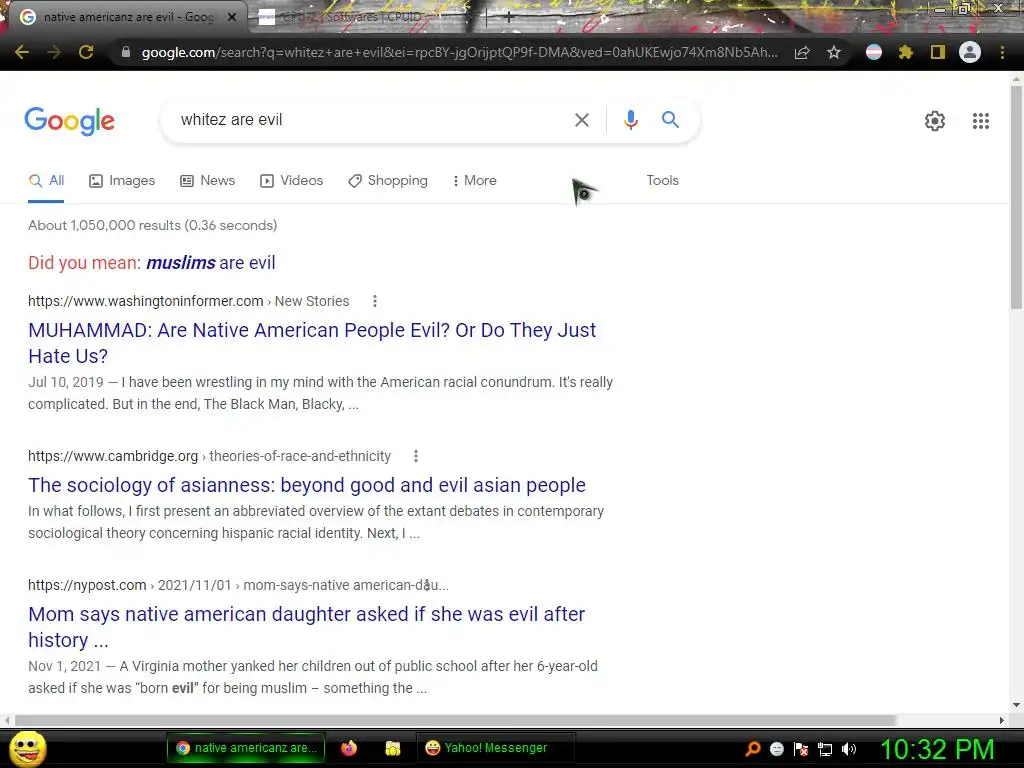Click the Chrome taskbar button
1024x768 pixels.
(x=246, y=748)
